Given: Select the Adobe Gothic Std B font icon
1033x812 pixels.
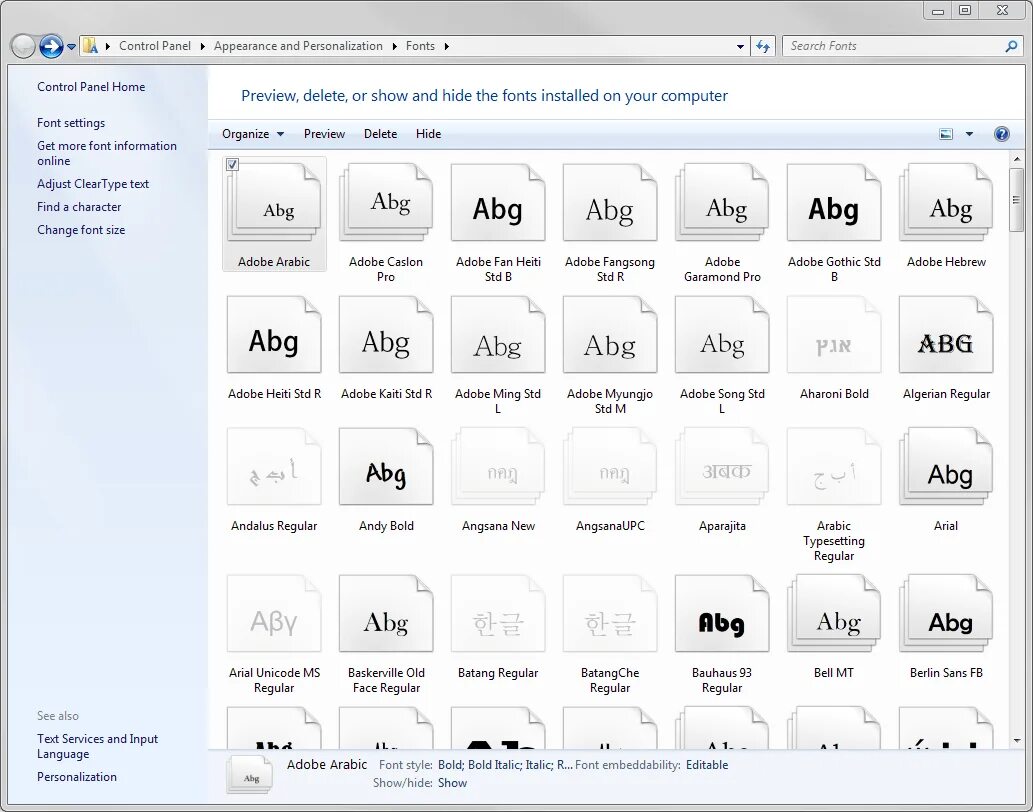Looking at the screenshot, I should [834, 202].
